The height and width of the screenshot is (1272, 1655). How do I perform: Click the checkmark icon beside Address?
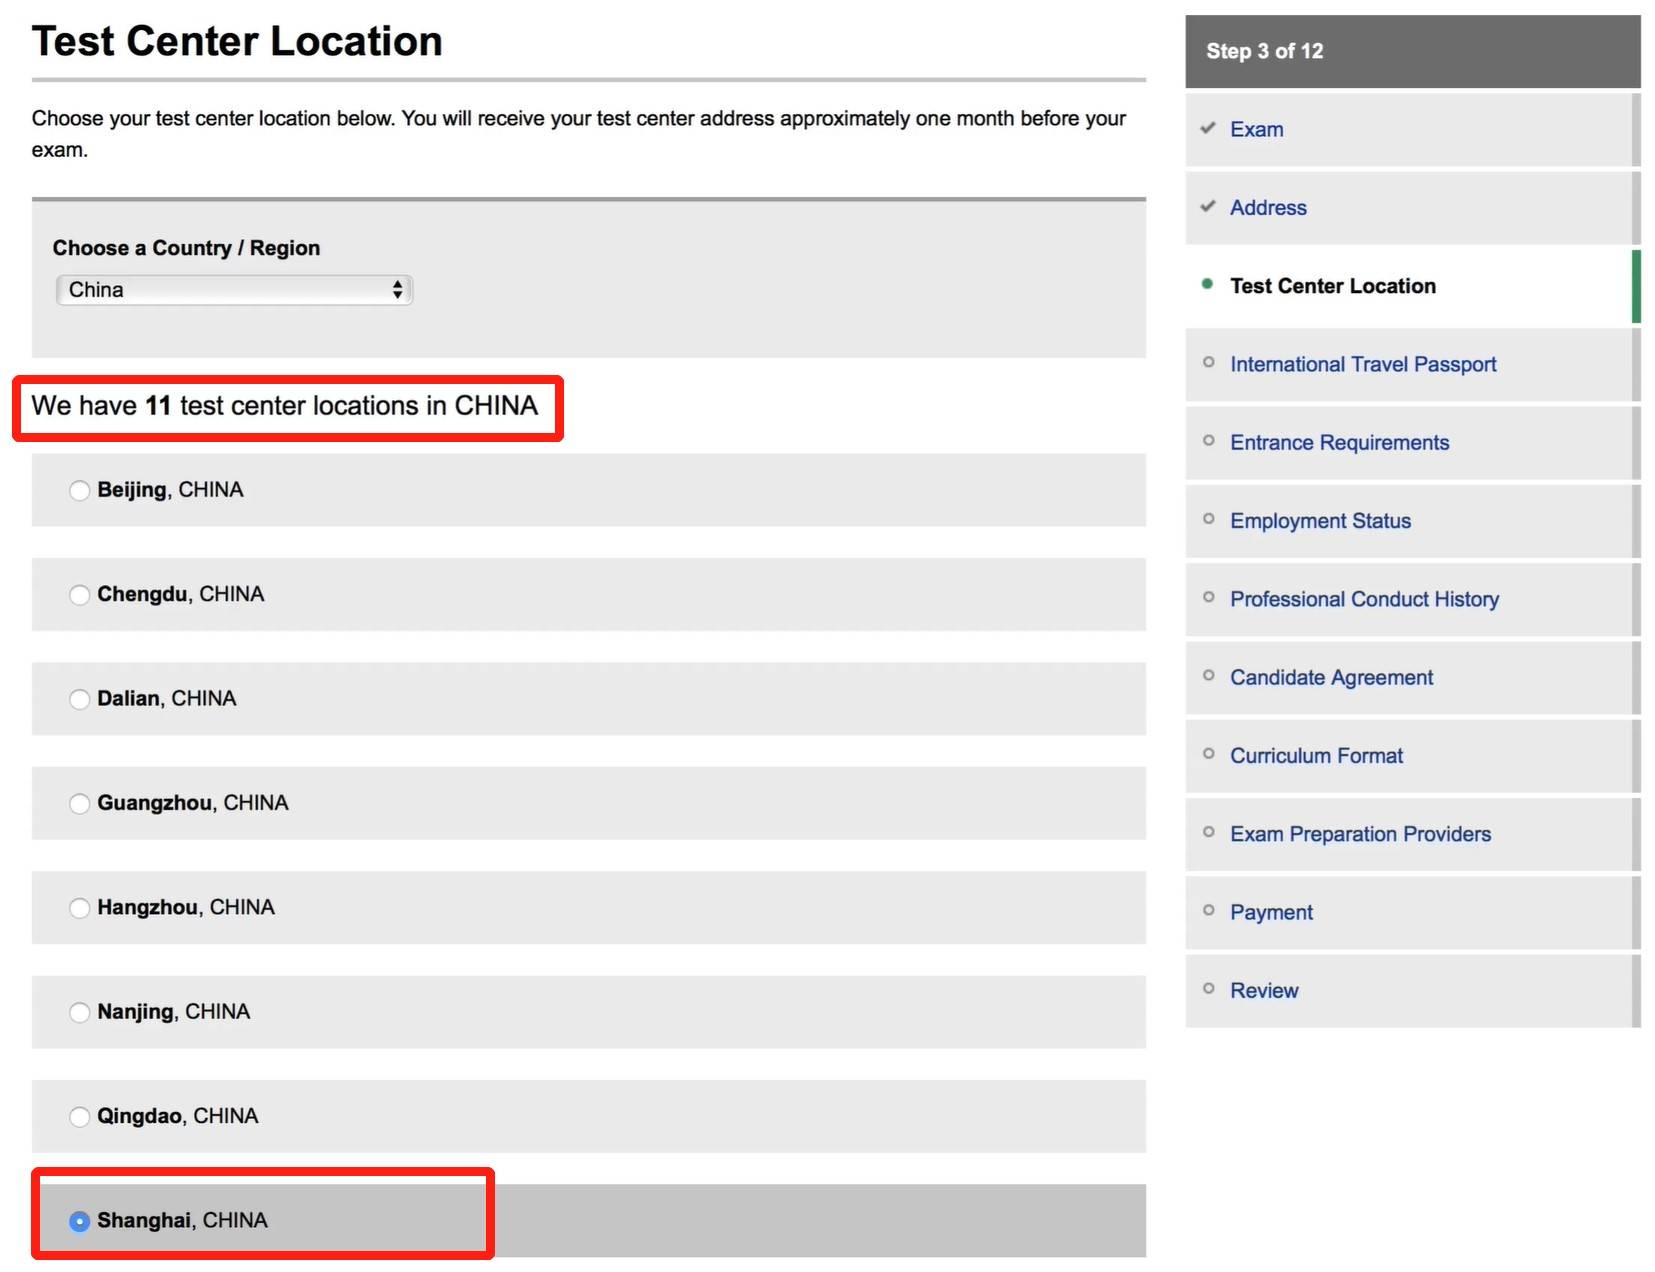click(1208, 206)
